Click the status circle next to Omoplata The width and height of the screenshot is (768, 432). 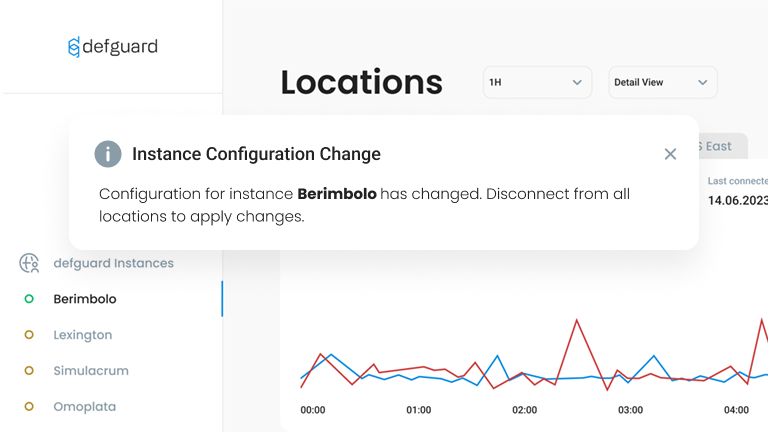pos(29,407)
